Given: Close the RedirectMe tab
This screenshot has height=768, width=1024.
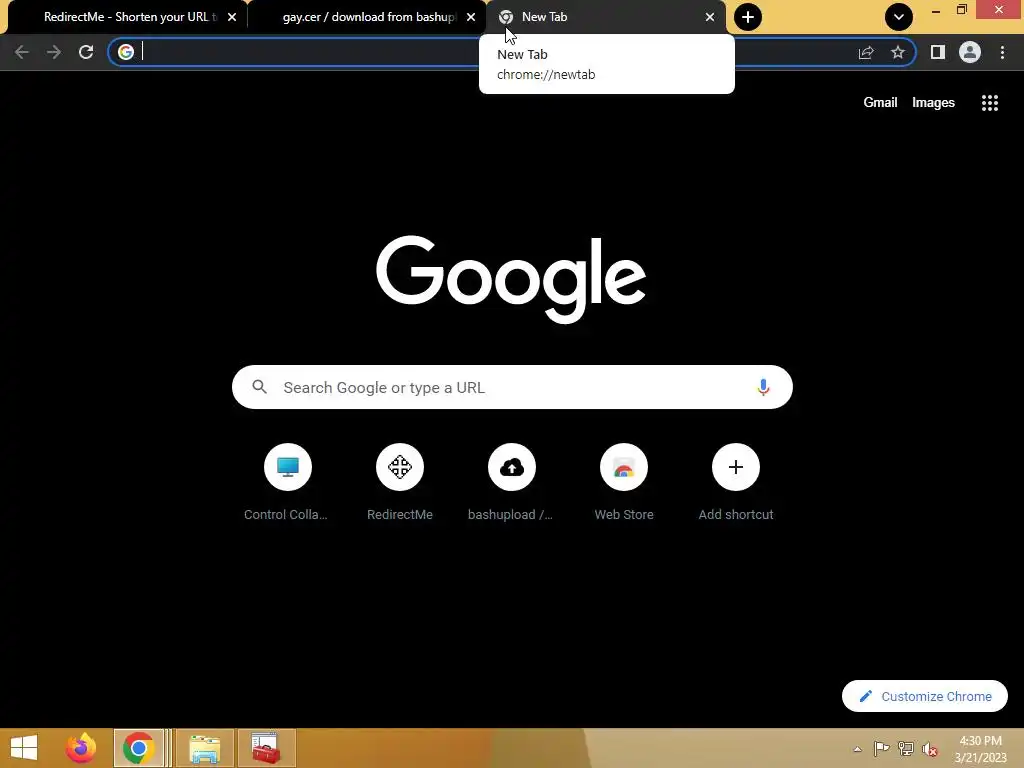Looking at the screenshot, I should 232,17.
